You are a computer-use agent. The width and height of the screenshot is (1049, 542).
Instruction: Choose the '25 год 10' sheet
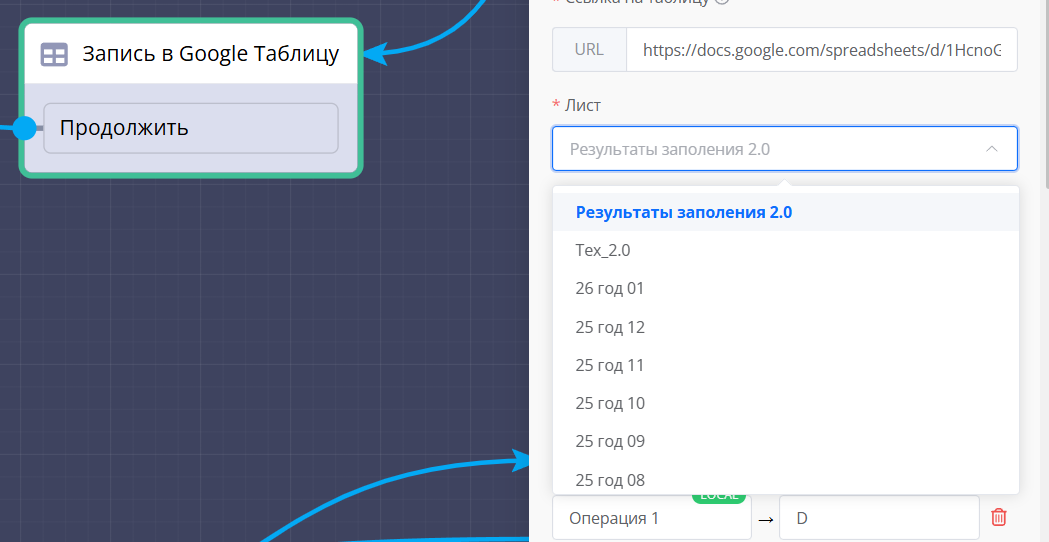coord(610,403)
